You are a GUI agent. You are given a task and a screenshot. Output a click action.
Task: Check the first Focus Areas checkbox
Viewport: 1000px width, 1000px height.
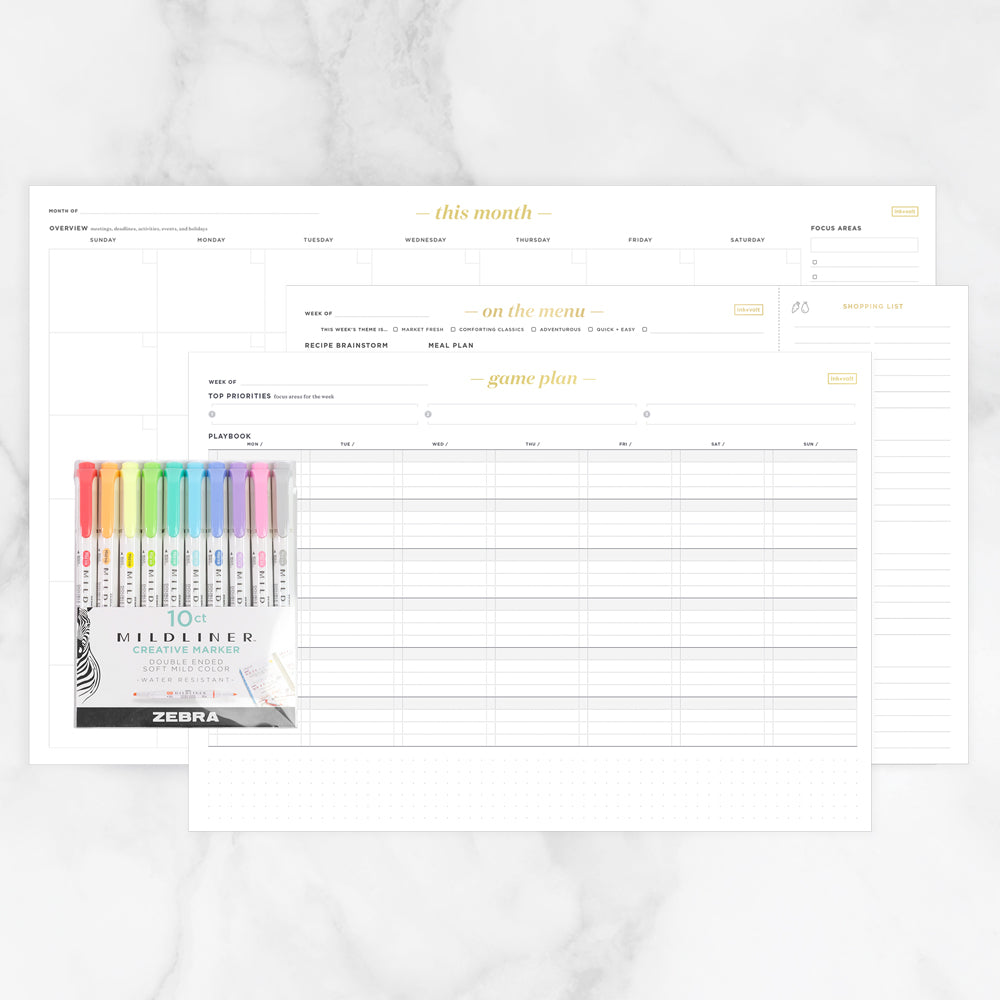[x=816, y=263]
